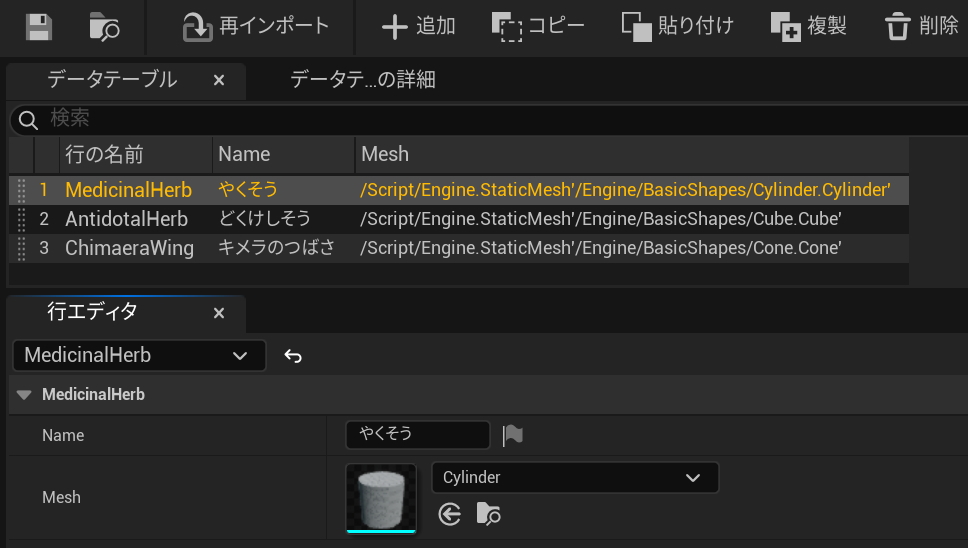
Task: Paste row using 貼り付け button
Action: 677,26
